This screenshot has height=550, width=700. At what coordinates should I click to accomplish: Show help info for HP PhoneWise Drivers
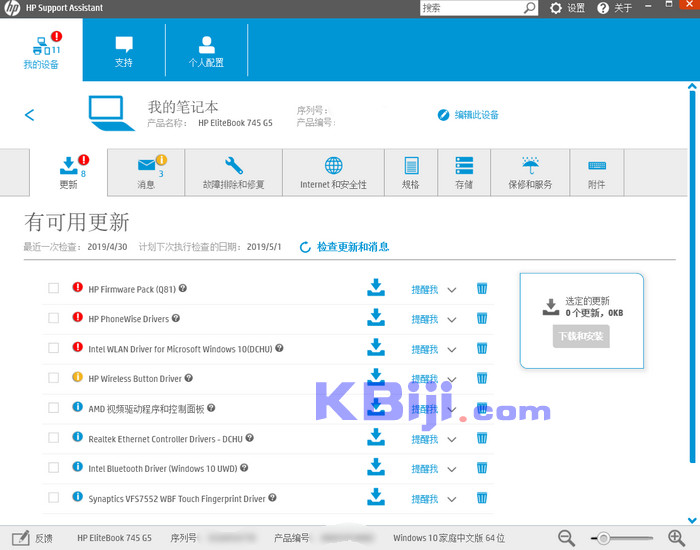click(176, 318)
